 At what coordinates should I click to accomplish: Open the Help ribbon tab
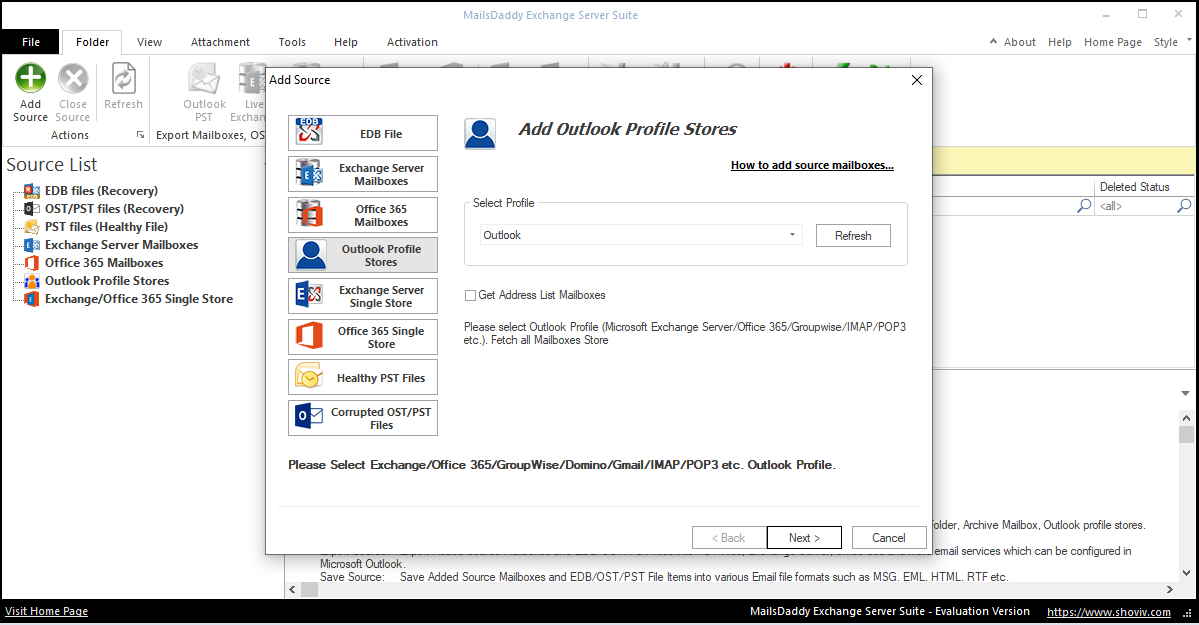pos(346,42)
